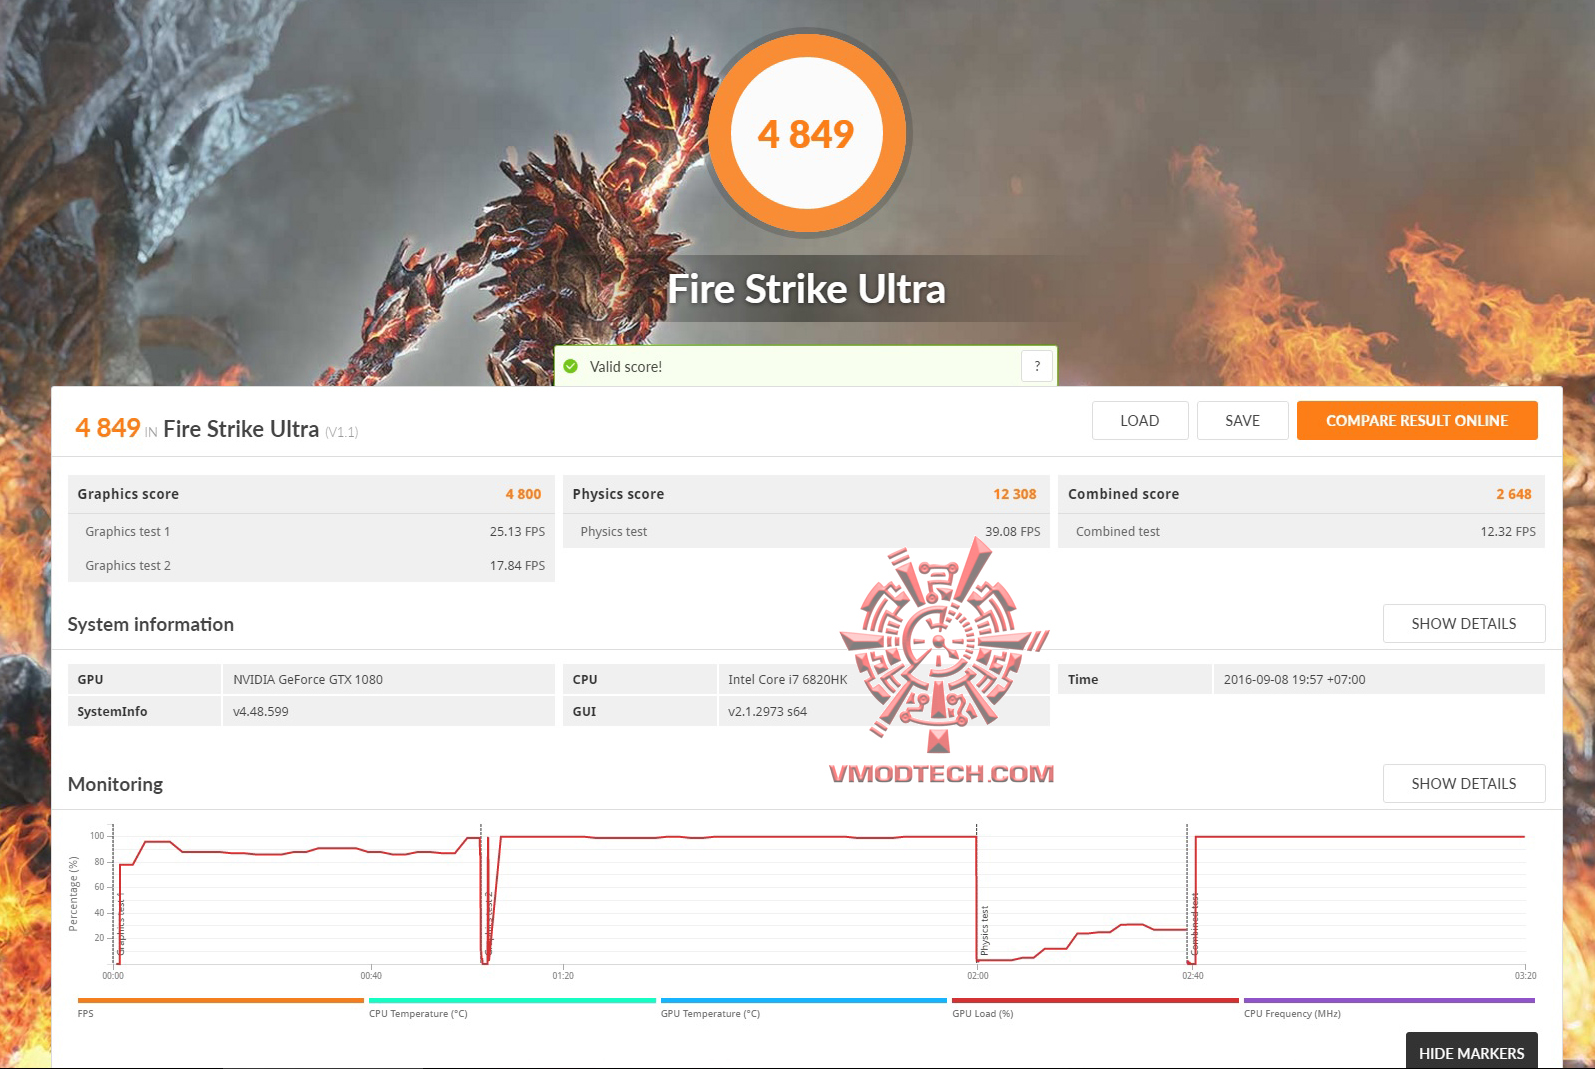The height and width of the screenshot is (1069, 1595).
Task: Click the green valid score checkmark icon
Action: [571, 366]
